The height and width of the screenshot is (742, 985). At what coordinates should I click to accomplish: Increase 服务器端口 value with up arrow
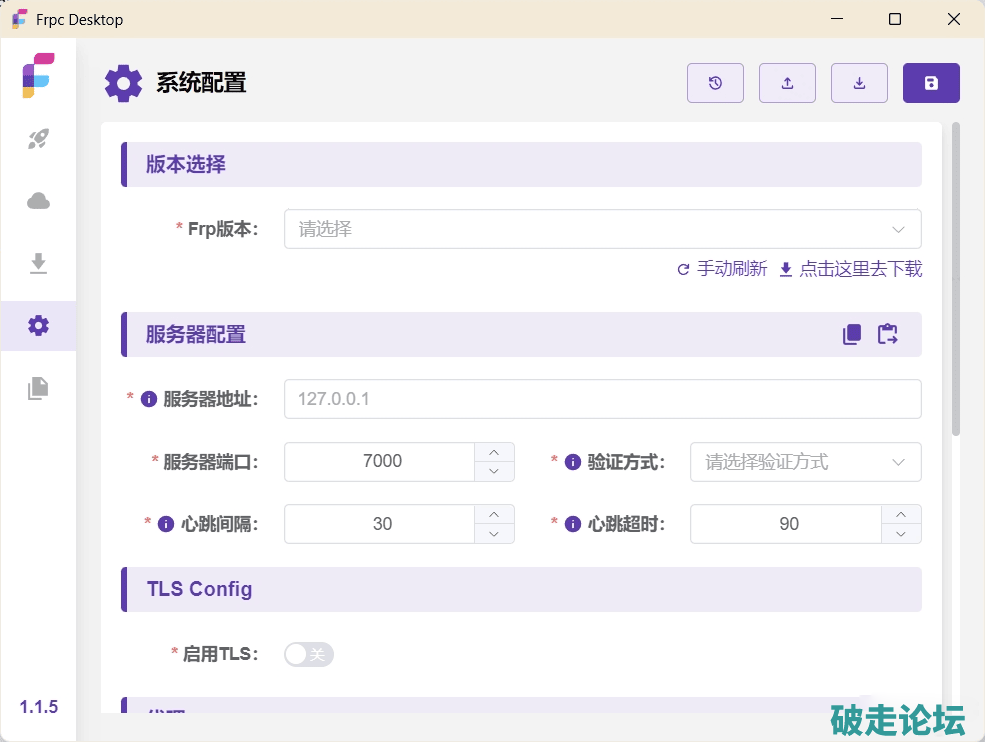tap(494, 452)
